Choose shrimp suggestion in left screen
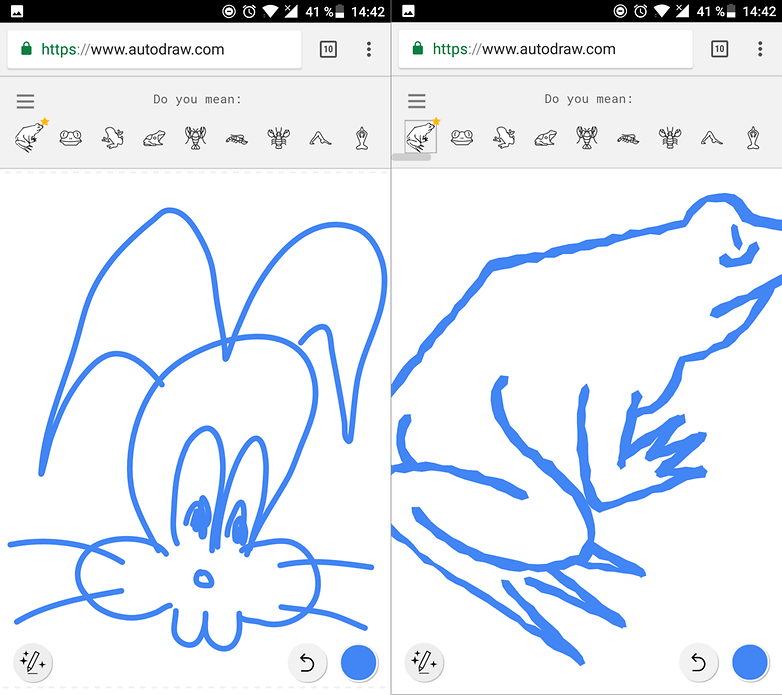 [237, 138]
